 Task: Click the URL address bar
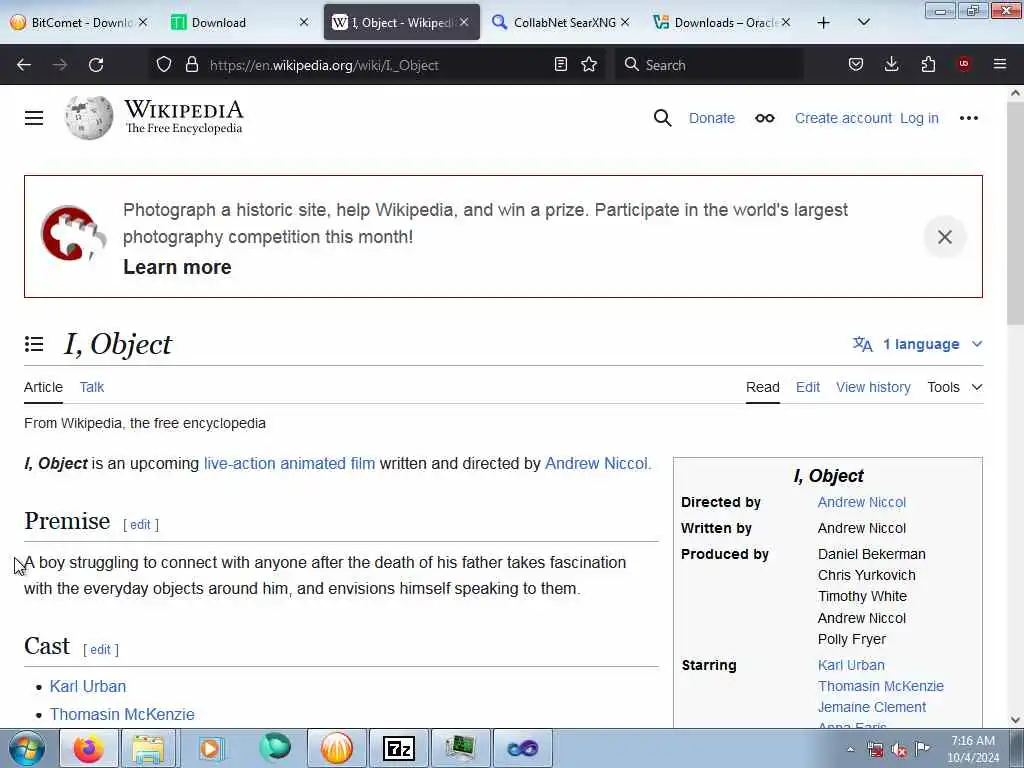click(376, 65)
